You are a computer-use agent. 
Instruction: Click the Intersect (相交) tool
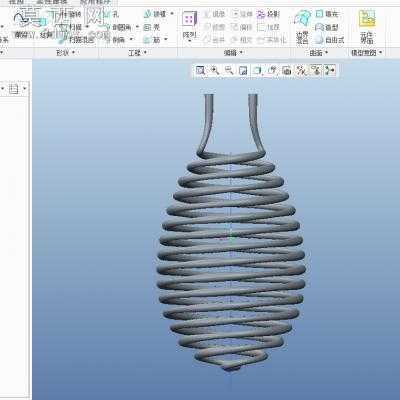pyautogui.click(x=242, y=40)
